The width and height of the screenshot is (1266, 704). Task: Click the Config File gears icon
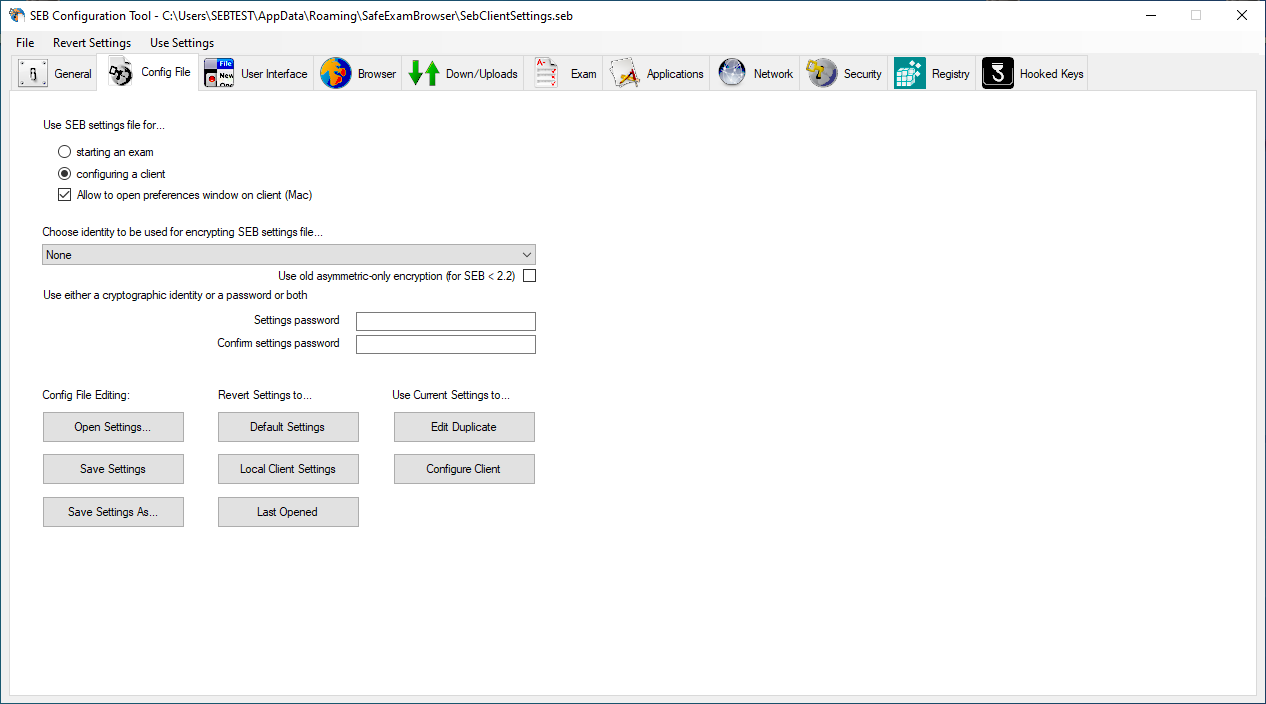click(121, 73)
